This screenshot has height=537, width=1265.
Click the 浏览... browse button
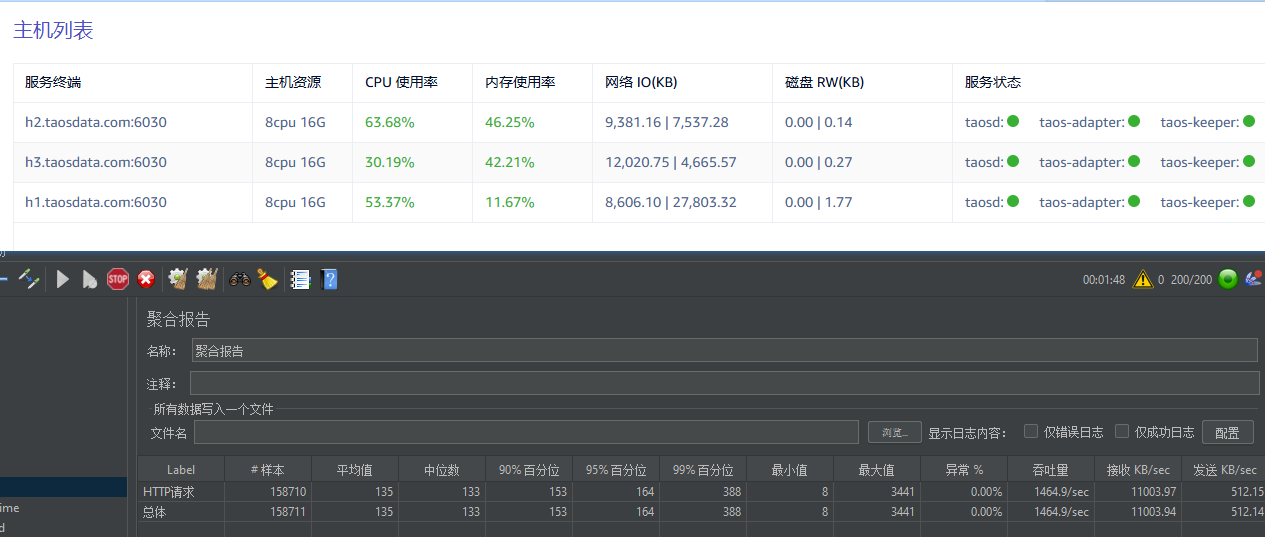coord(894,433)
